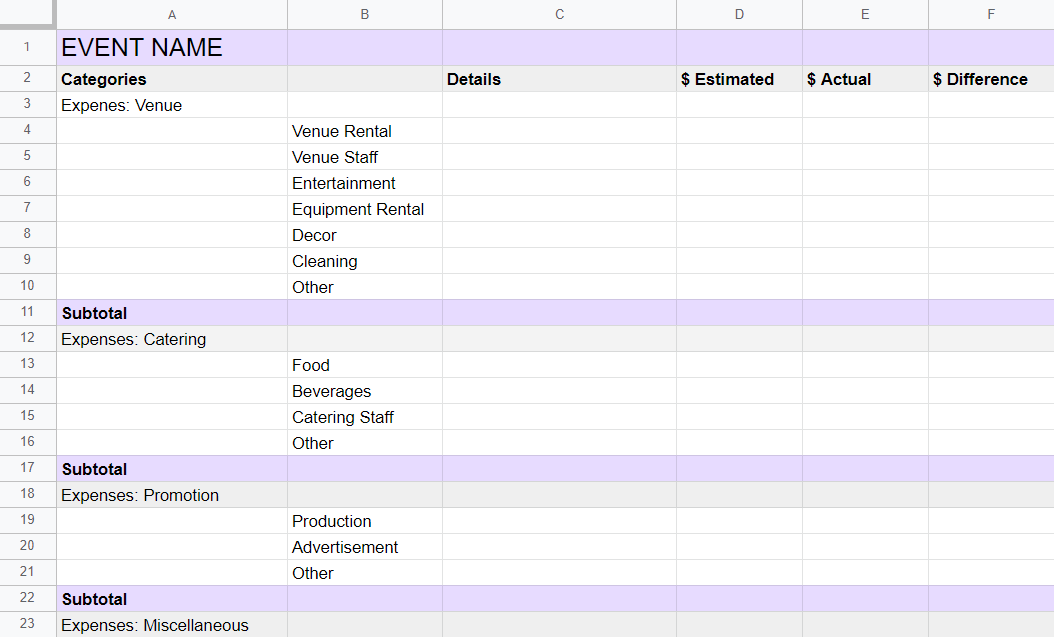Select row 11 header
The image size is (1054, 637).
pyautogui.click(x=28, y=312)
